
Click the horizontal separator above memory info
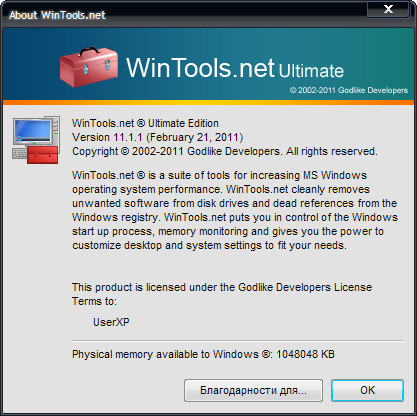(x=238, y=341)
